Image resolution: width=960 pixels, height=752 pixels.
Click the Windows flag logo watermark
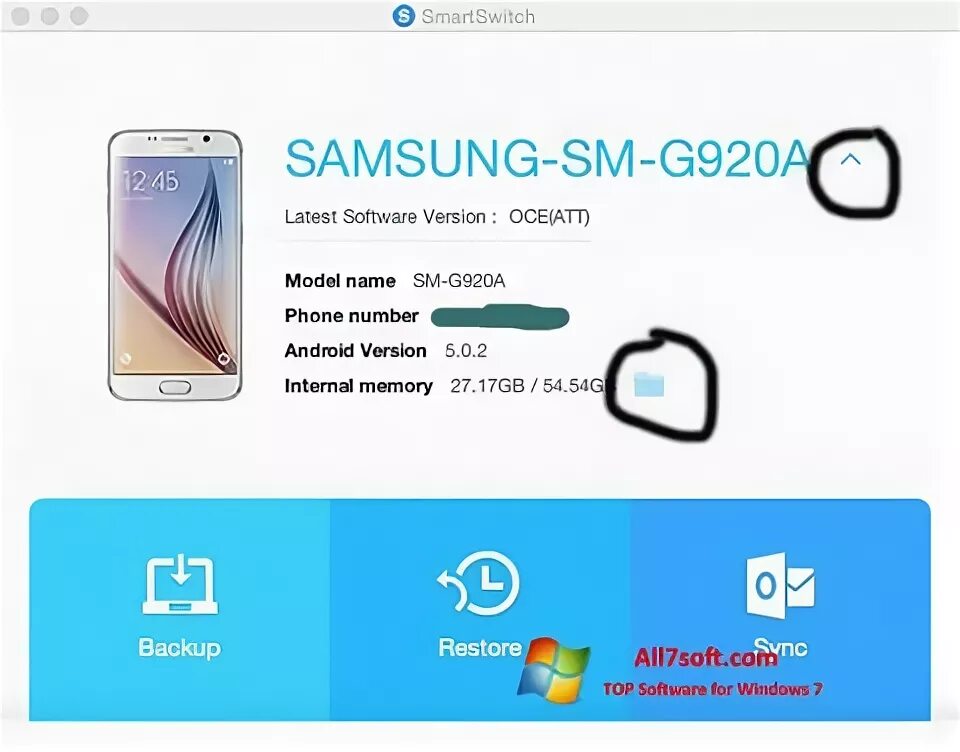[554, 671]
